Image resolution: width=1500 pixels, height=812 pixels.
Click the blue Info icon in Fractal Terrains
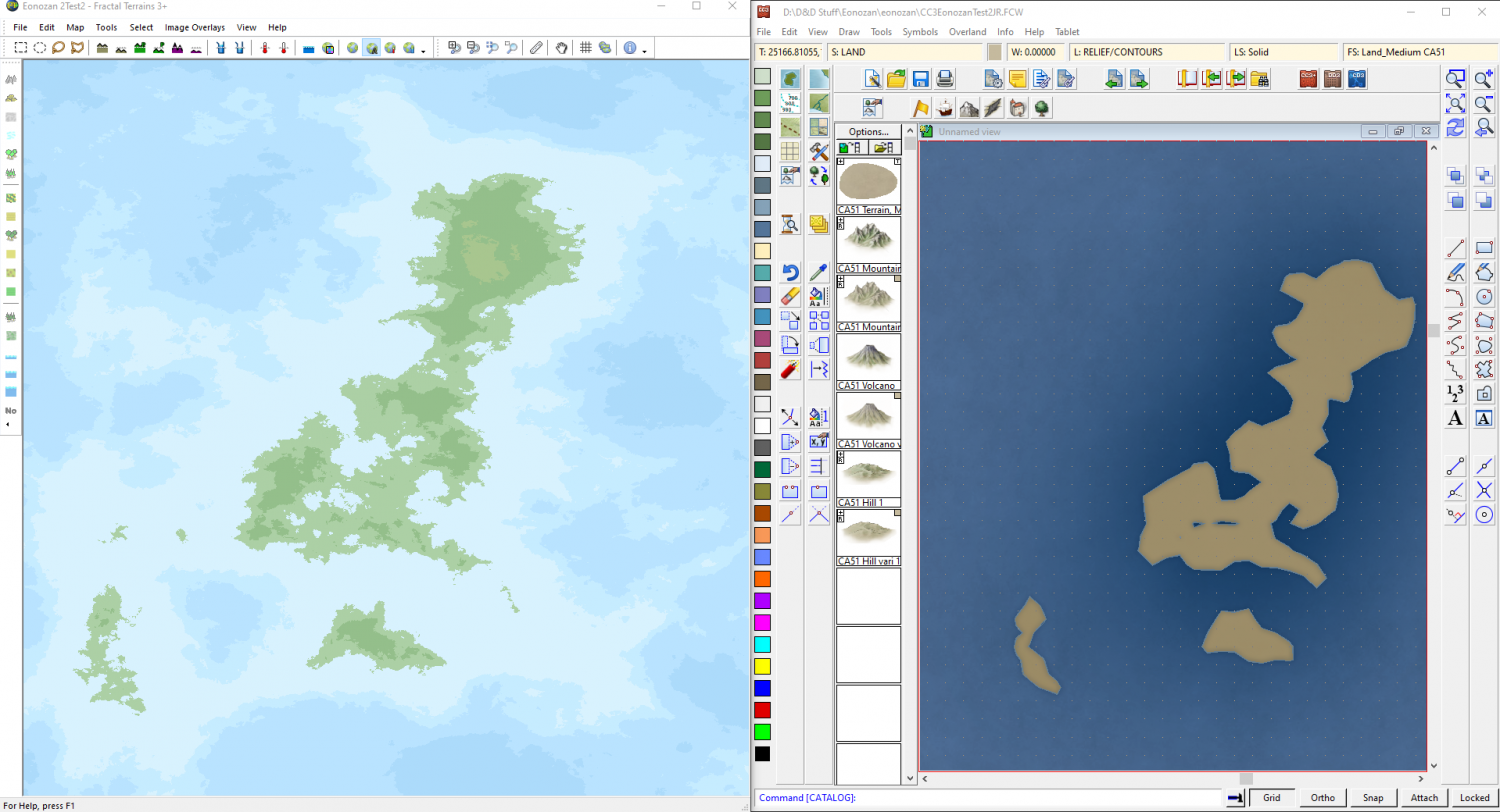[630, 47]
